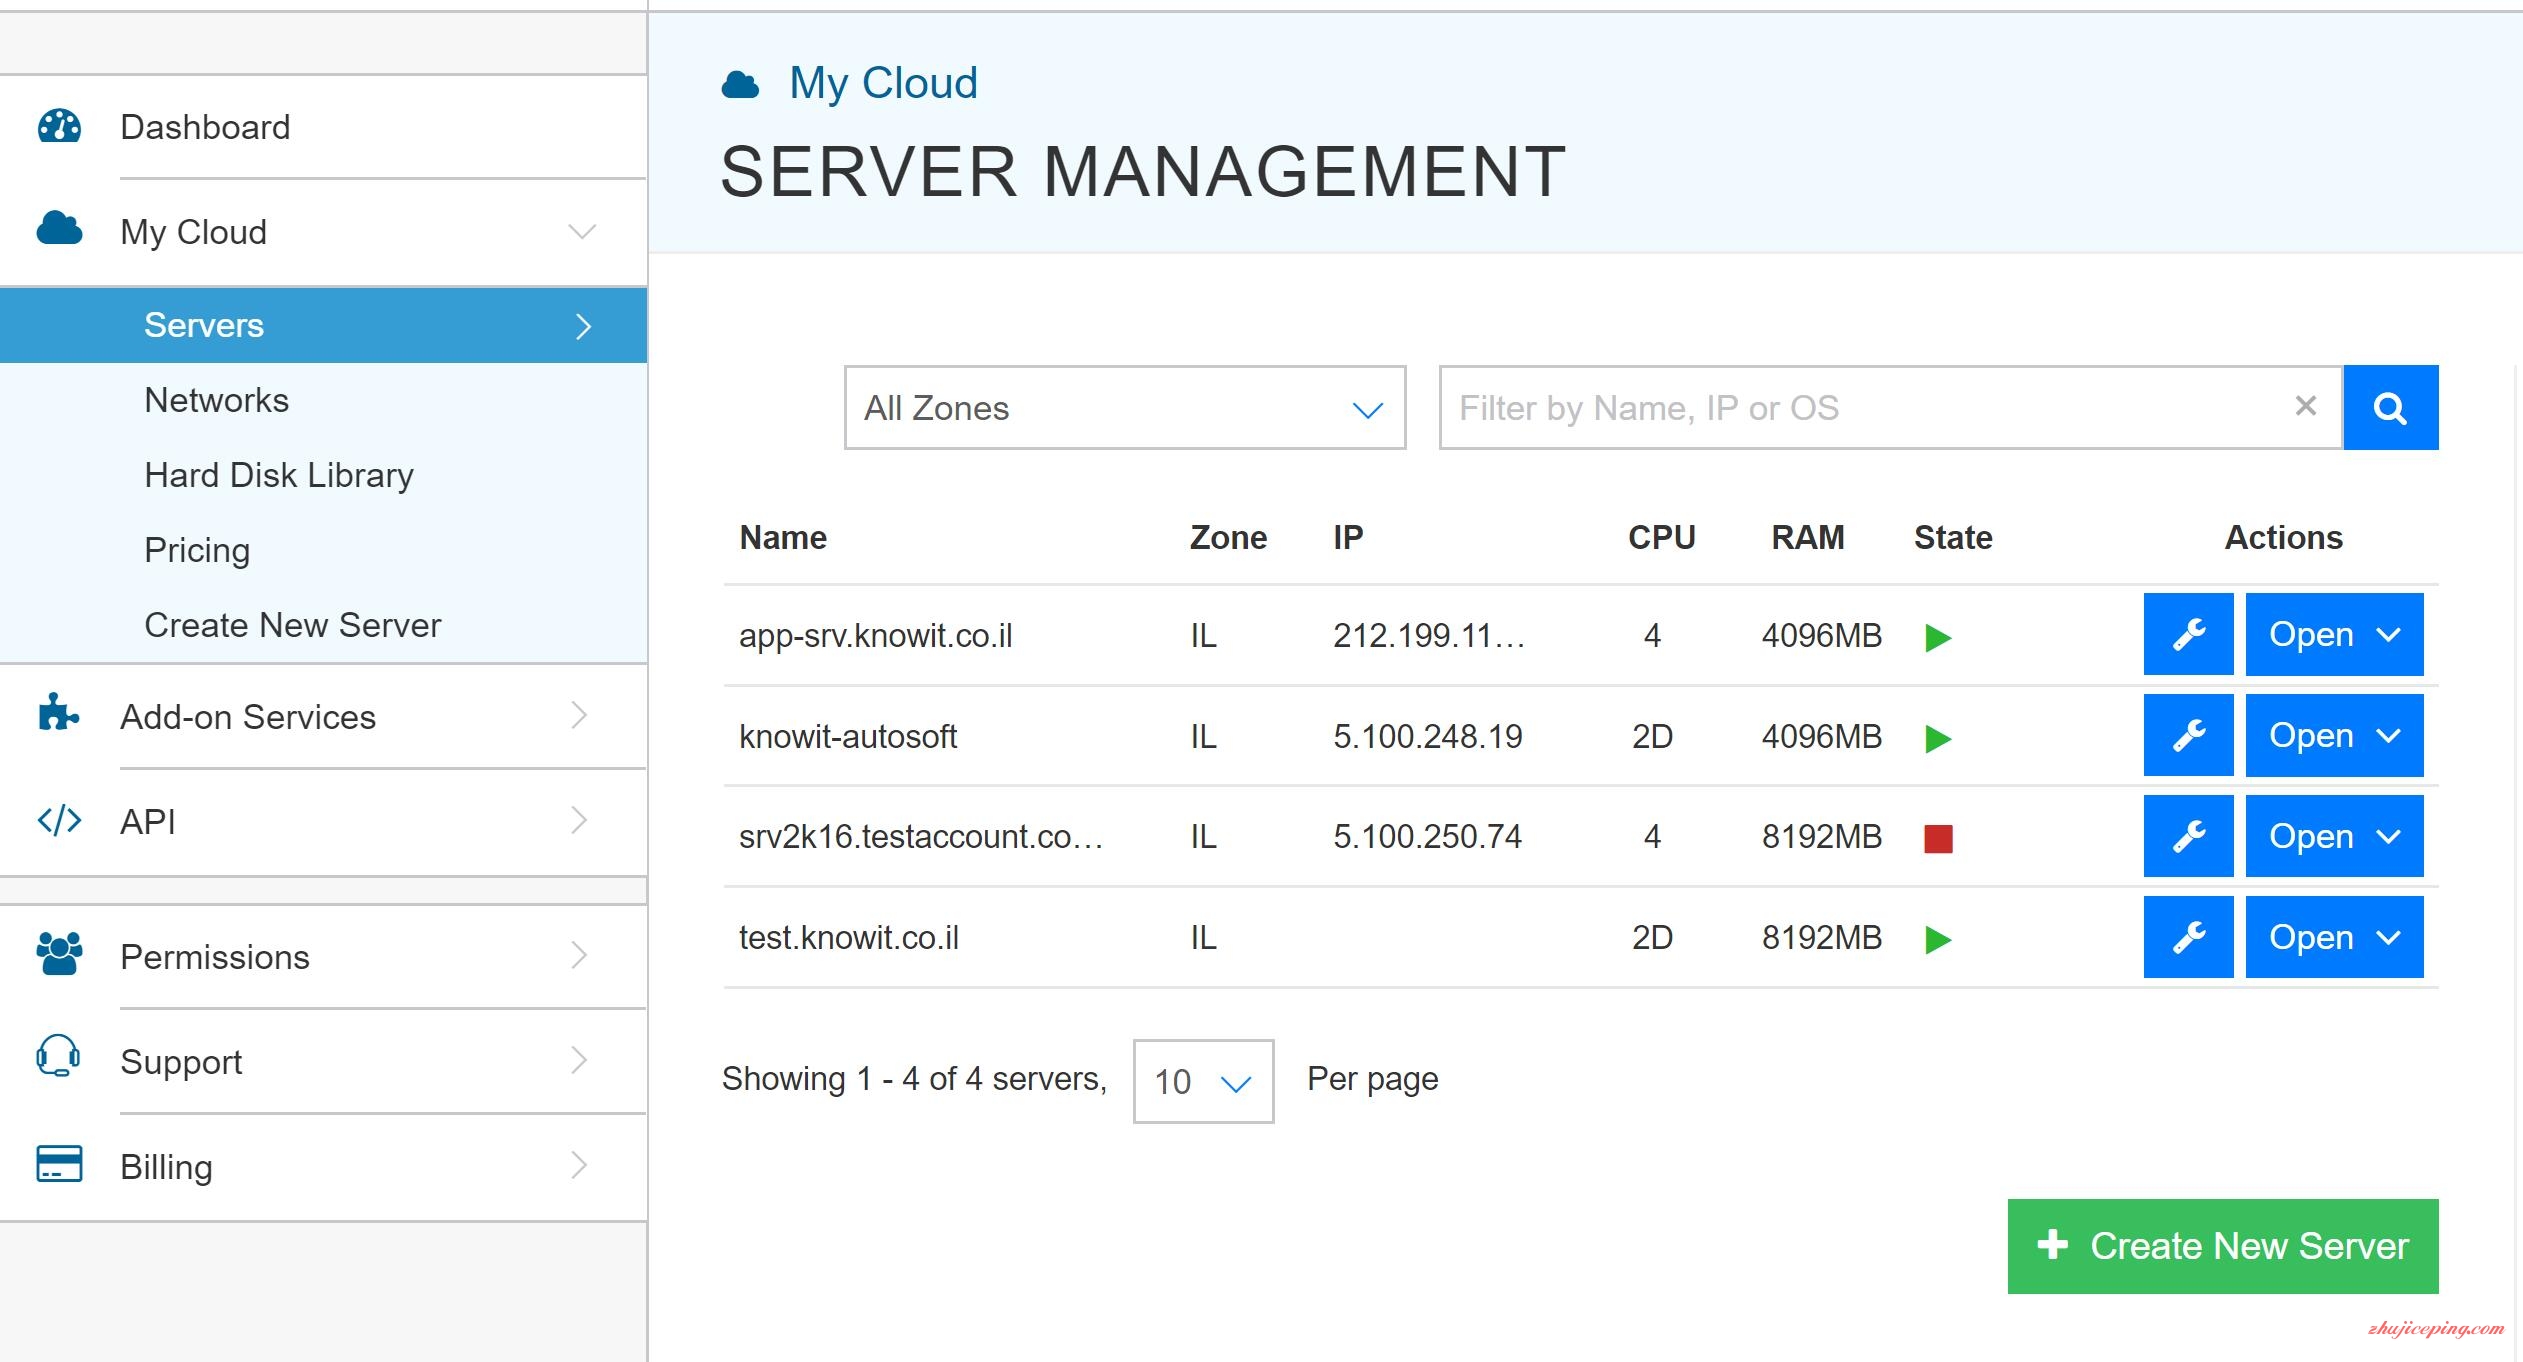Click wrench icon for app-srv.knowit.co.il

[x=2188, y=634]
